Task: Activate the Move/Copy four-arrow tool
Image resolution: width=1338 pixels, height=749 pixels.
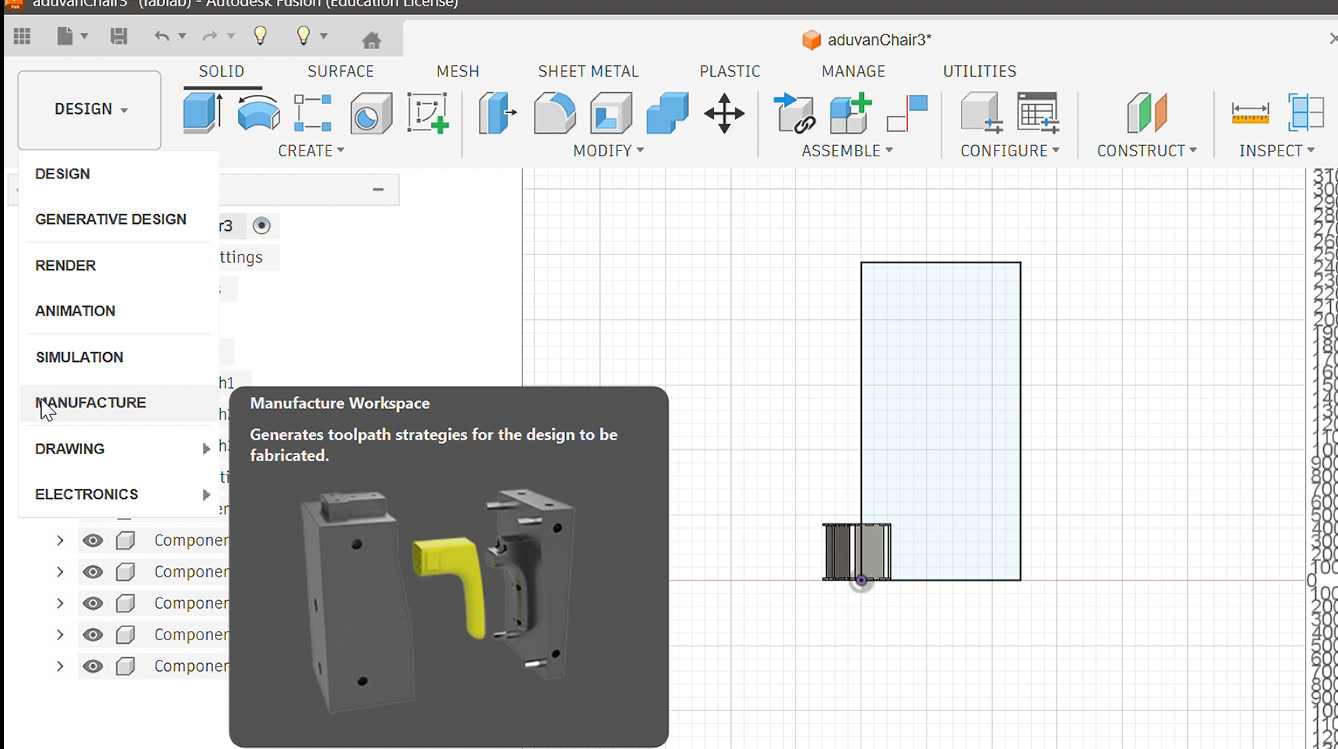Action: [x=724, y=113]
